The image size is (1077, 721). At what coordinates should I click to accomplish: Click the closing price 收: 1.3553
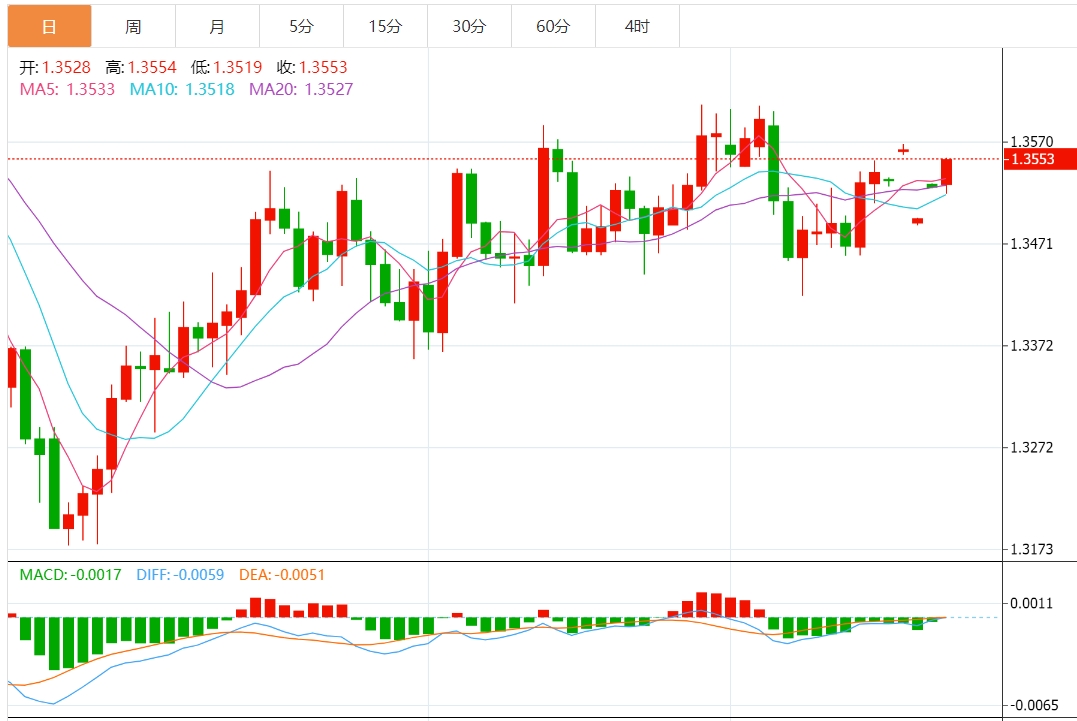312,67
